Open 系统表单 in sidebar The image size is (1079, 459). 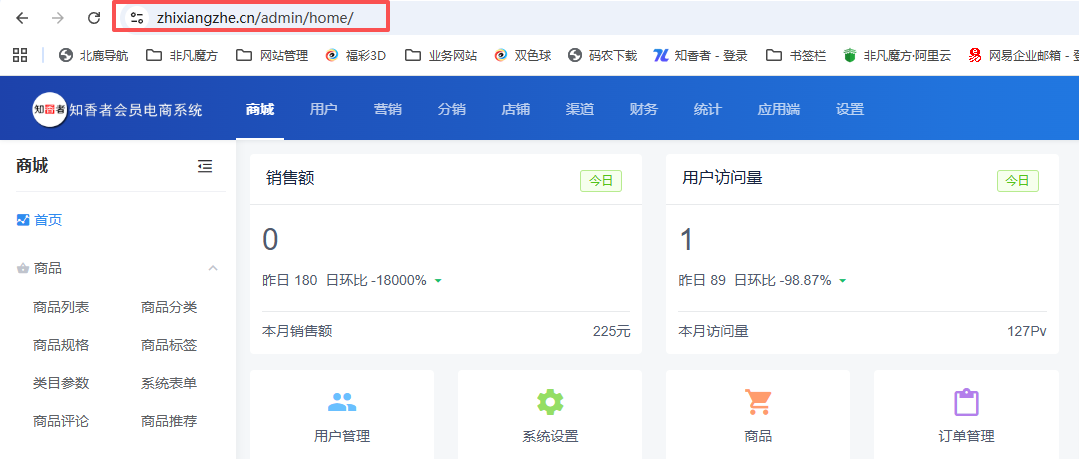[x=169, y=383]
